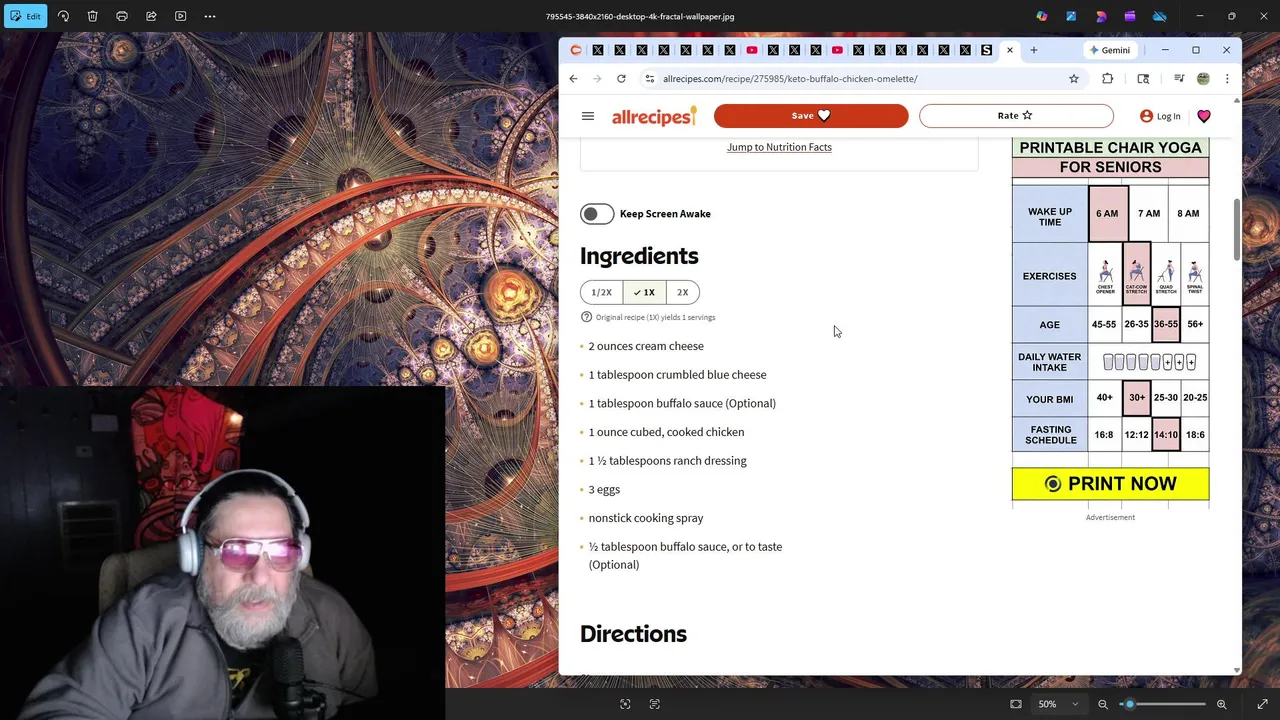
Task: Open site information icon in address bar
Action: click(650, 79)
